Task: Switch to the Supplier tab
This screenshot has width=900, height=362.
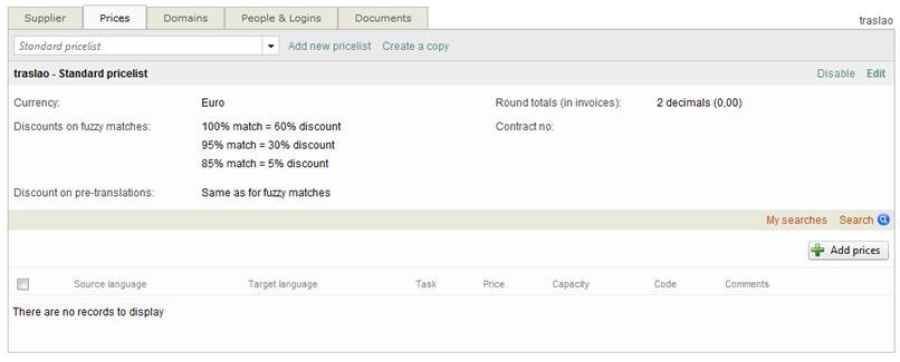Action: pyautogui.click(x=45, y=18)
